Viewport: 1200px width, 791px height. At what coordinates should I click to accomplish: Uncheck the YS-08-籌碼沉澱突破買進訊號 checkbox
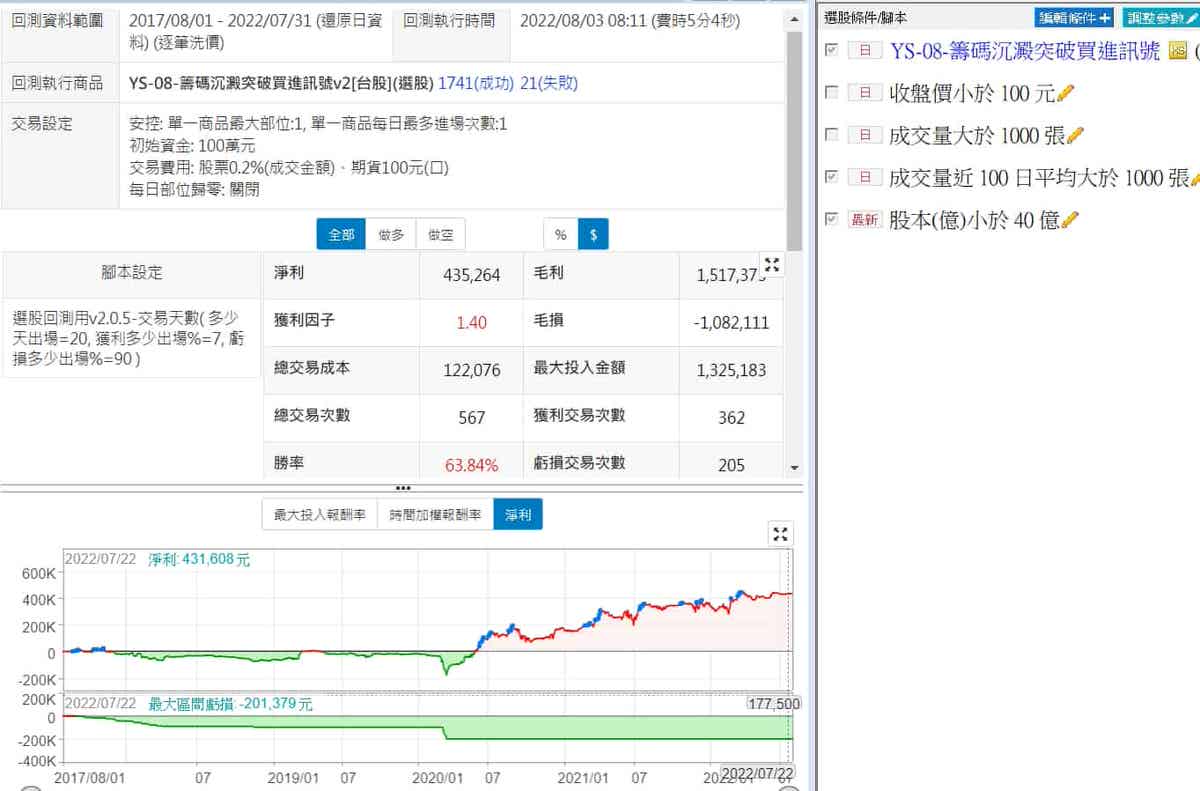[x=831, y=50]
